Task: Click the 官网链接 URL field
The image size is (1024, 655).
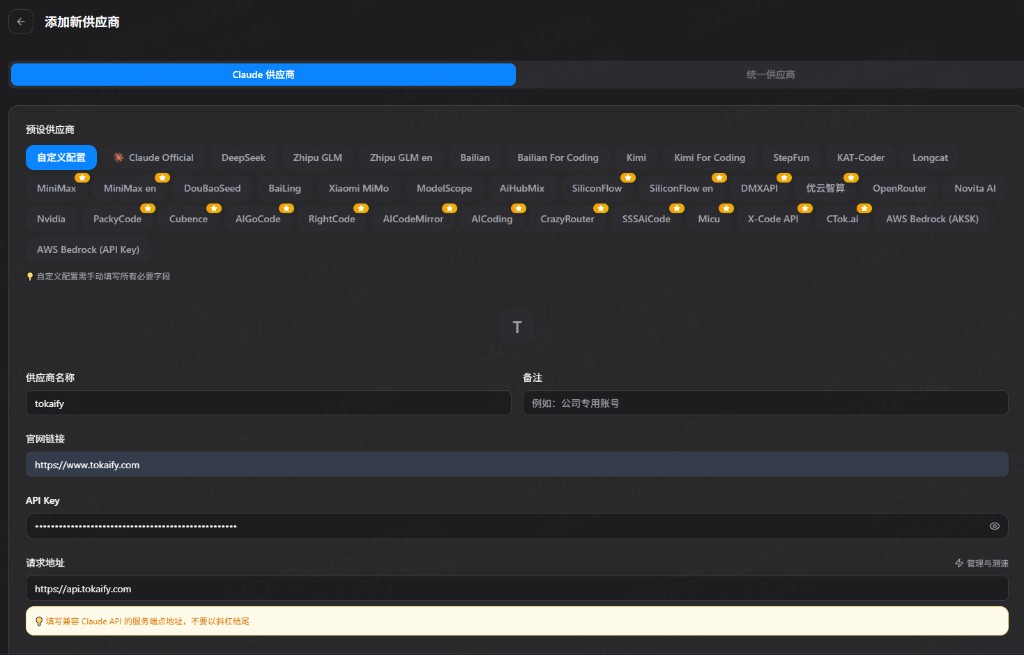Action: 517,464
